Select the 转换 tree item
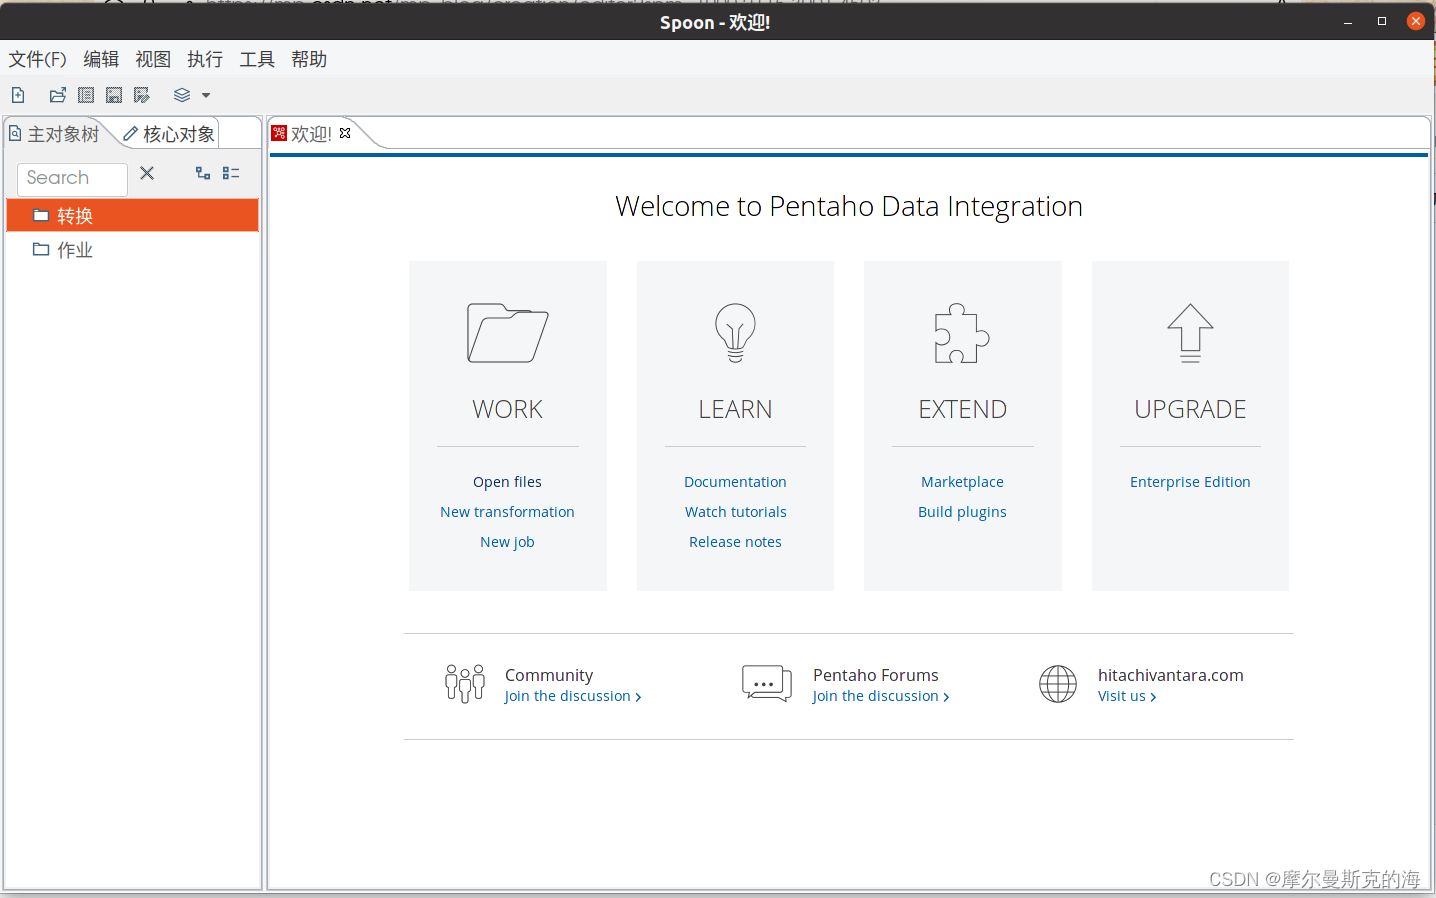This screenshot has width=1436, height=898. [132, 215]
